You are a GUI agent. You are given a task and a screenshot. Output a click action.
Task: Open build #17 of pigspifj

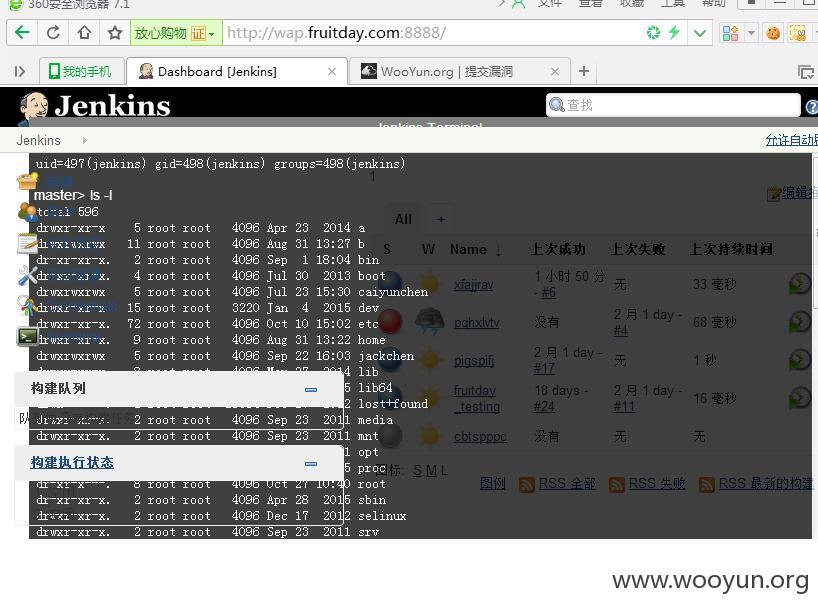click(x=544, y=368)
